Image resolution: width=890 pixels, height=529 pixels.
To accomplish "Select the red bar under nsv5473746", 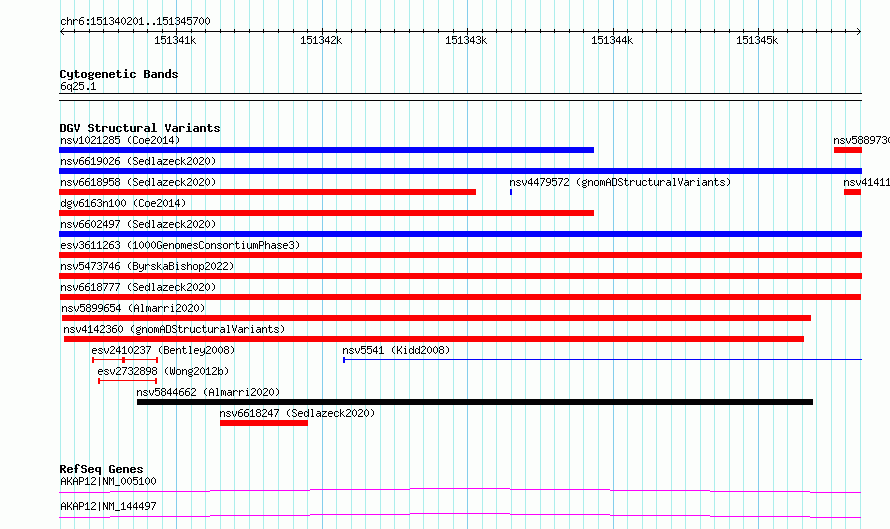I will coord(460,276).
